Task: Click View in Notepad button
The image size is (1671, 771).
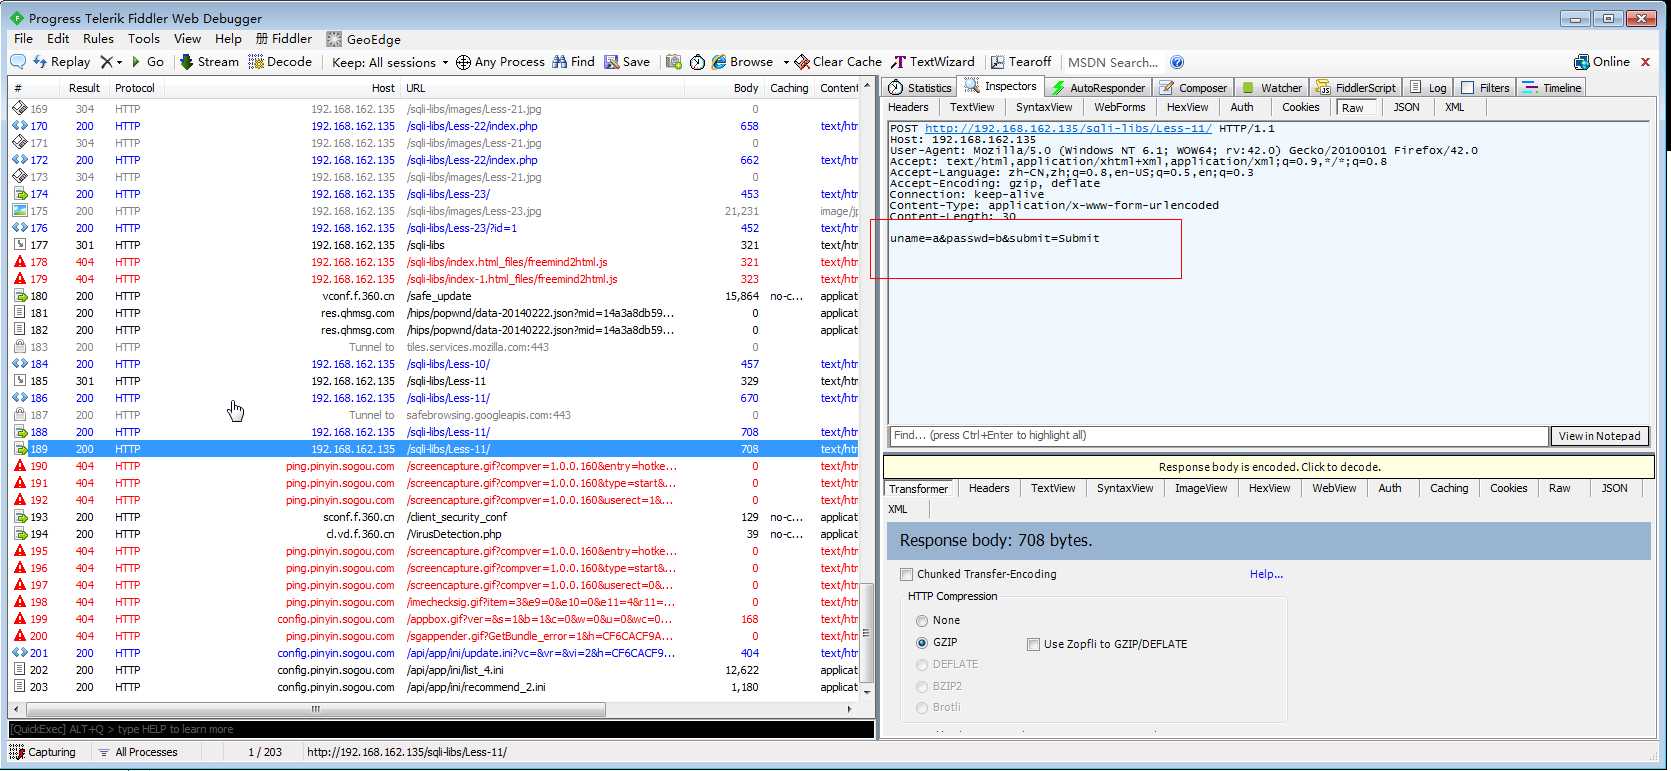Action: coord(1599,436)
